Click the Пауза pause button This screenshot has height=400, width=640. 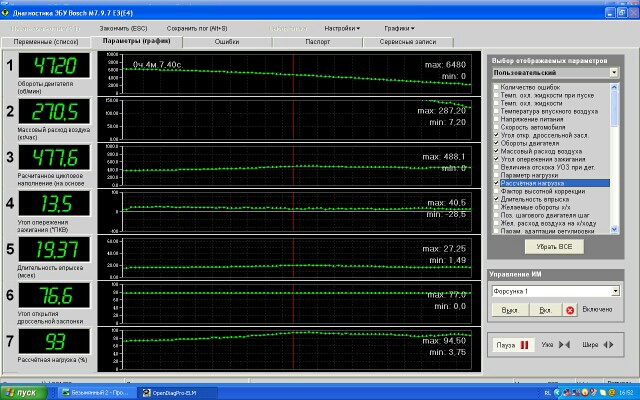513,345
